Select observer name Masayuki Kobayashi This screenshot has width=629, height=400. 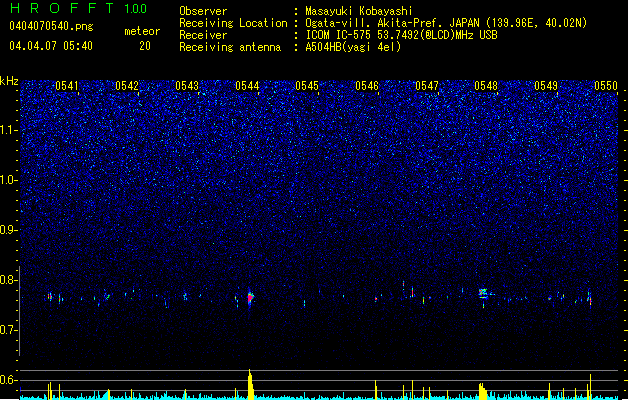[x=359, y=11]
